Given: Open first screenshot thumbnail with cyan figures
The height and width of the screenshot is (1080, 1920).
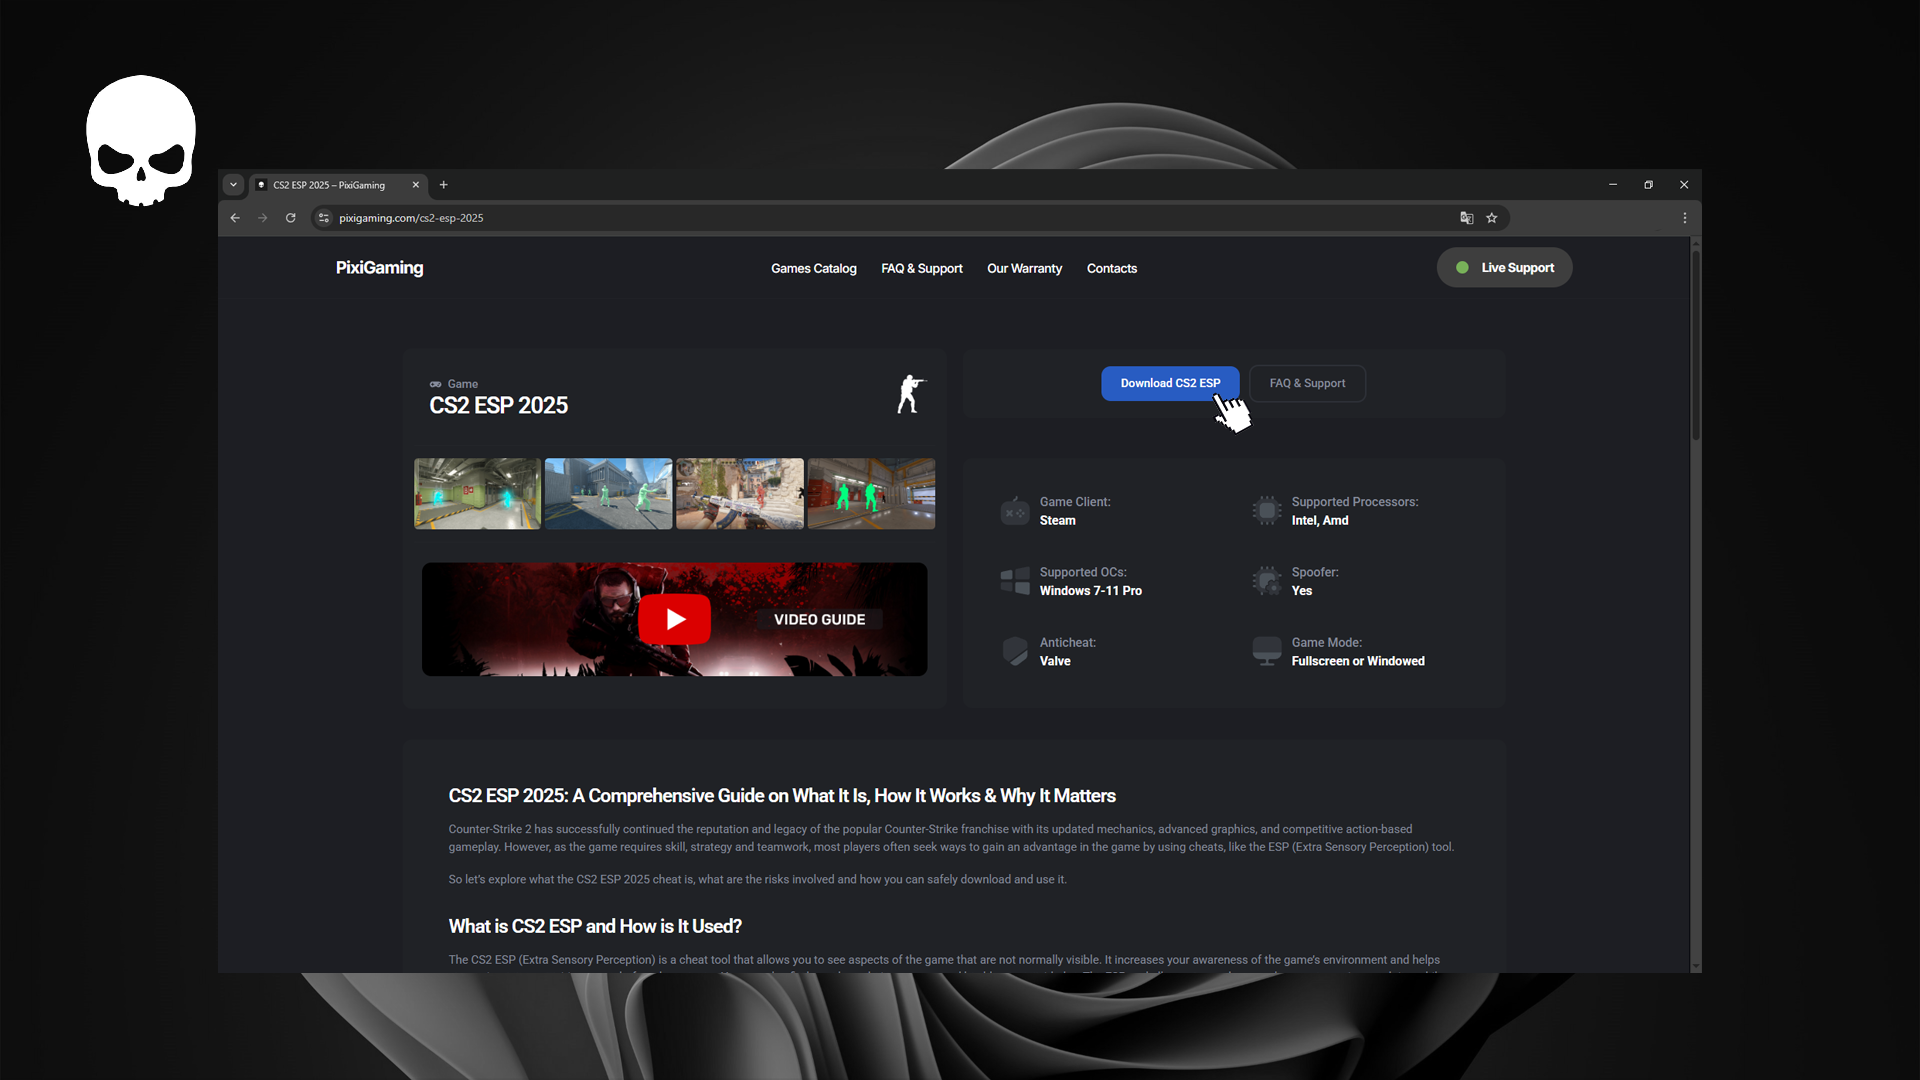Looking at the screenshot, I should [477, 494].
